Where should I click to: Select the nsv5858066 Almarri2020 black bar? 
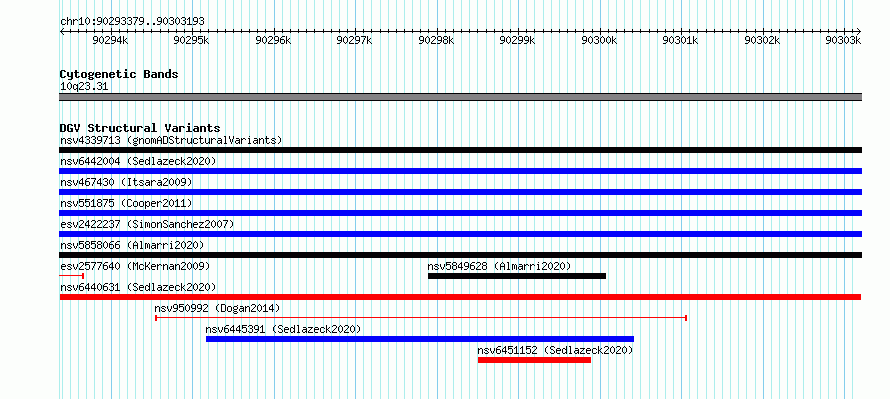tap(460, 255)
